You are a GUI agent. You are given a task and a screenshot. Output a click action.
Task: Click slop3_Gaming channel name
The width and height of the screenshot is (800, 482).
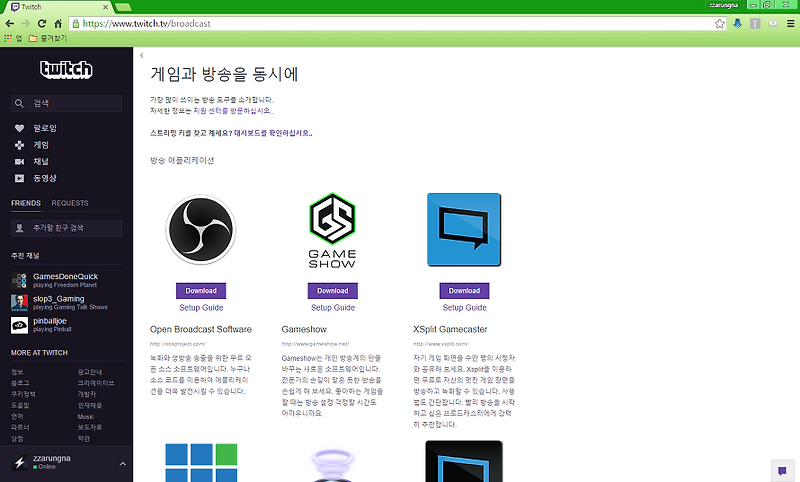click(x=59, y=299)
